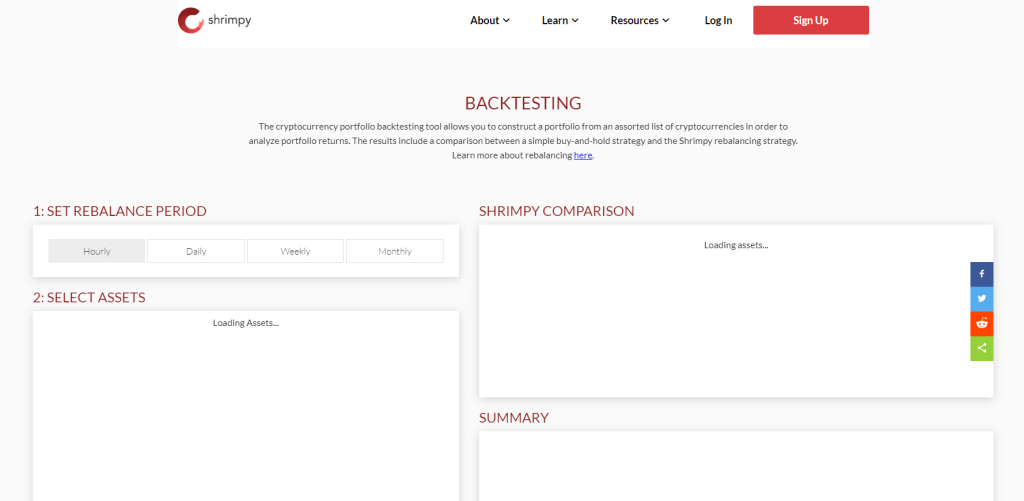Viewport: 1024px width, 501px height.
Task: Select Monthly rebalance period
Action: pos(394,251)
